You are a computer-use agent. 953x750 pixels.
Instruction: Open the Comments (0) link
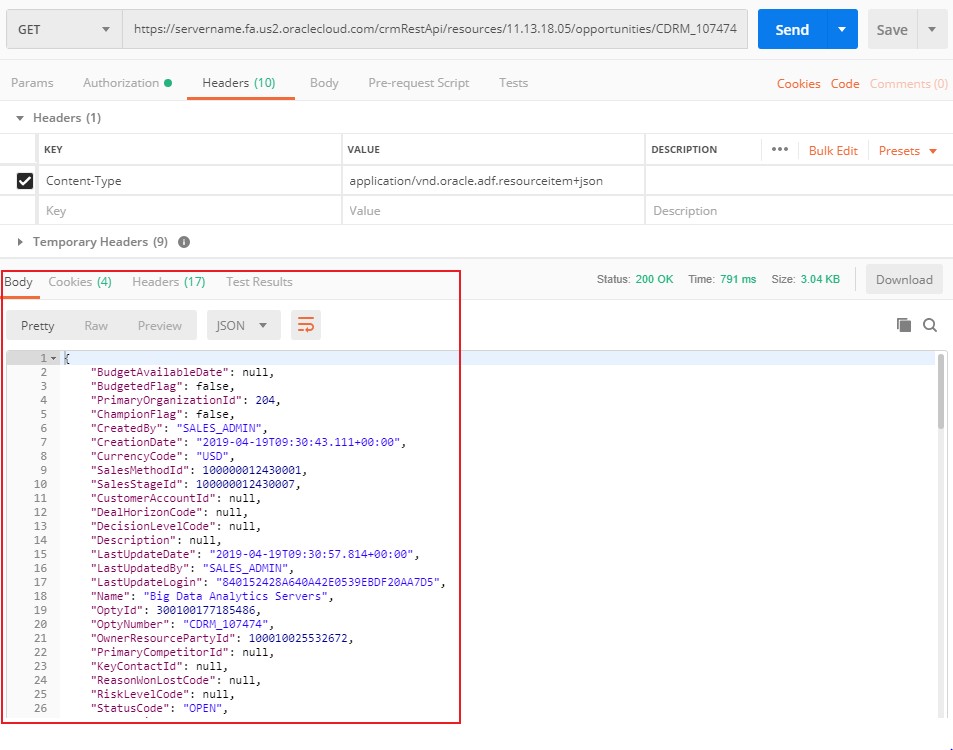point(908,84)
